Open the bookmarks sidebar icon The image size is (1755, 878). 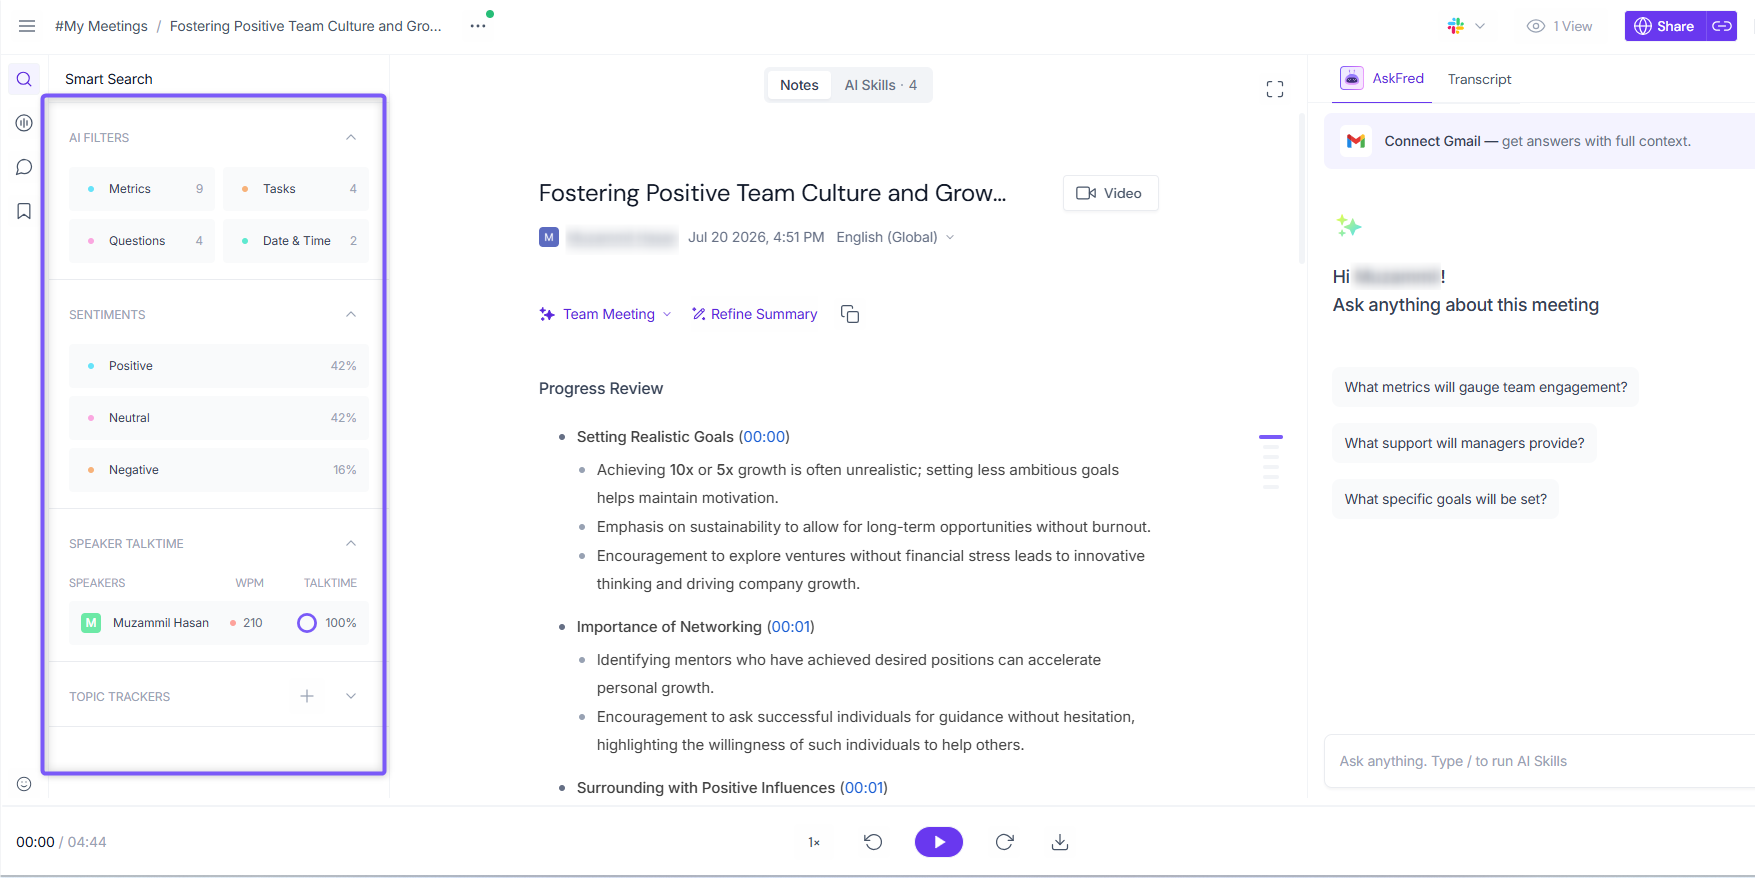(x=24, y=211)
